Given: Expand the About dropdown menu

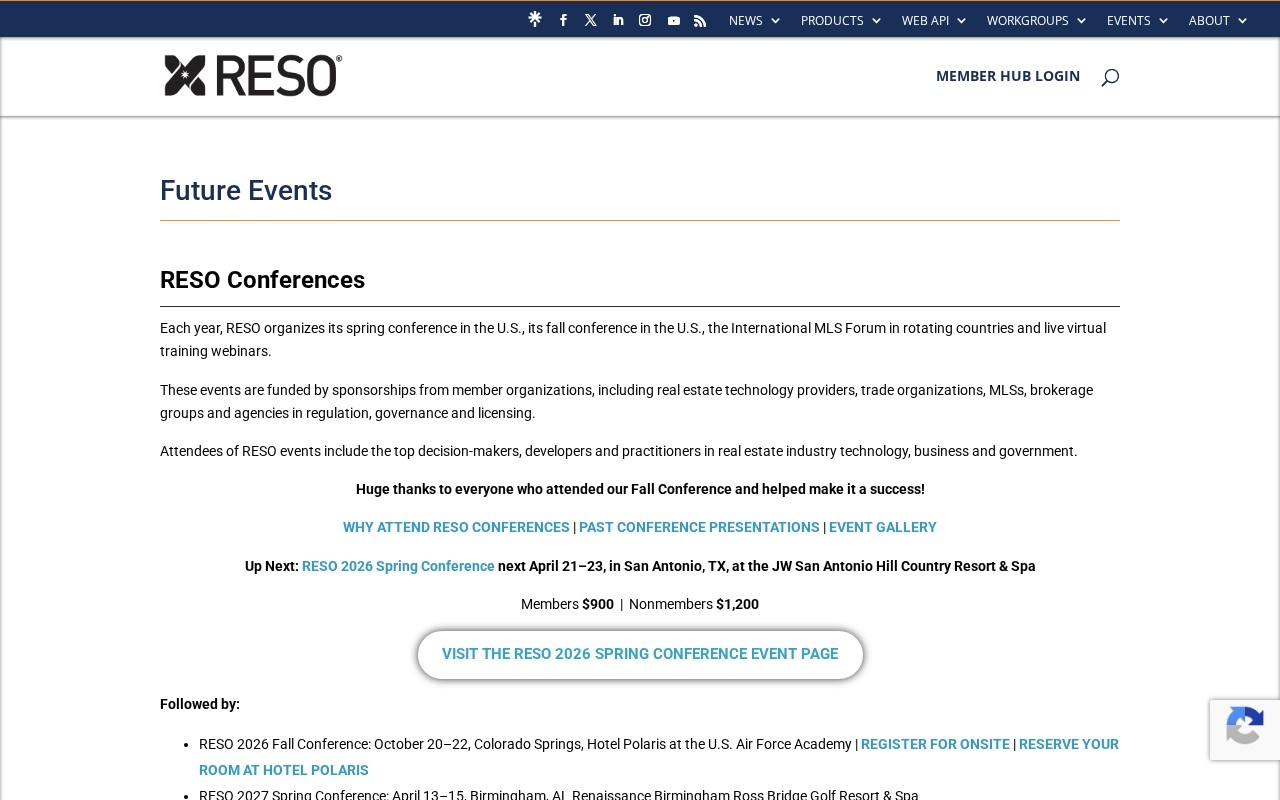Looking at the screenshot, I should [1217, 20].
